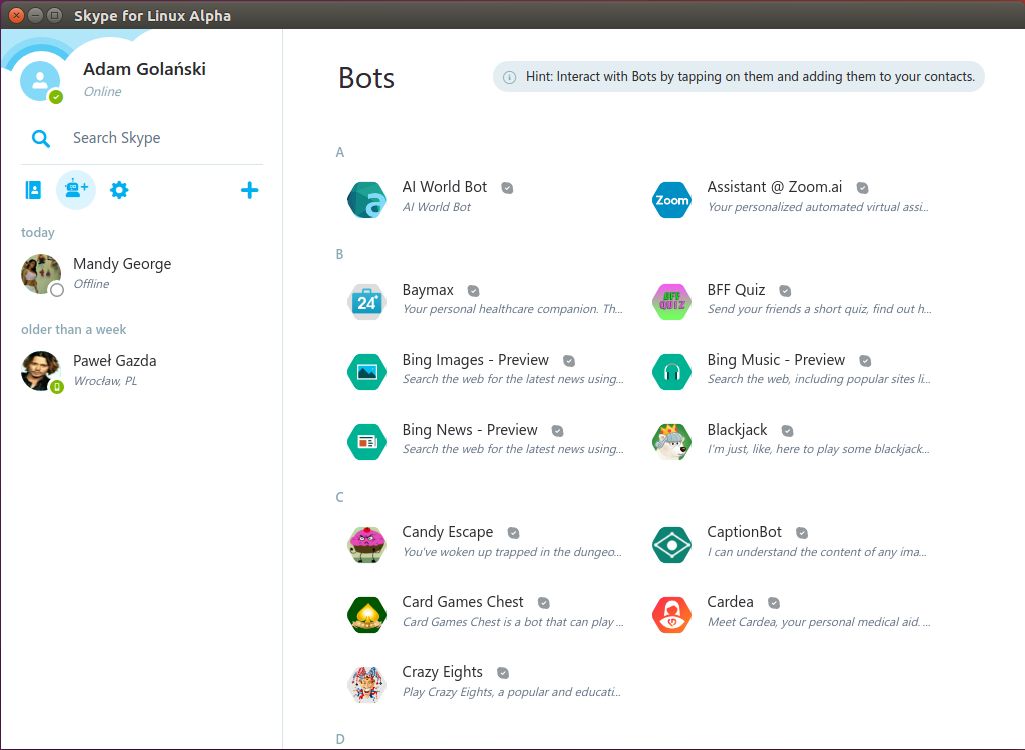1025x750 pixels.
Task: Click the Bing News - Preview name
Action: [470, 430]
